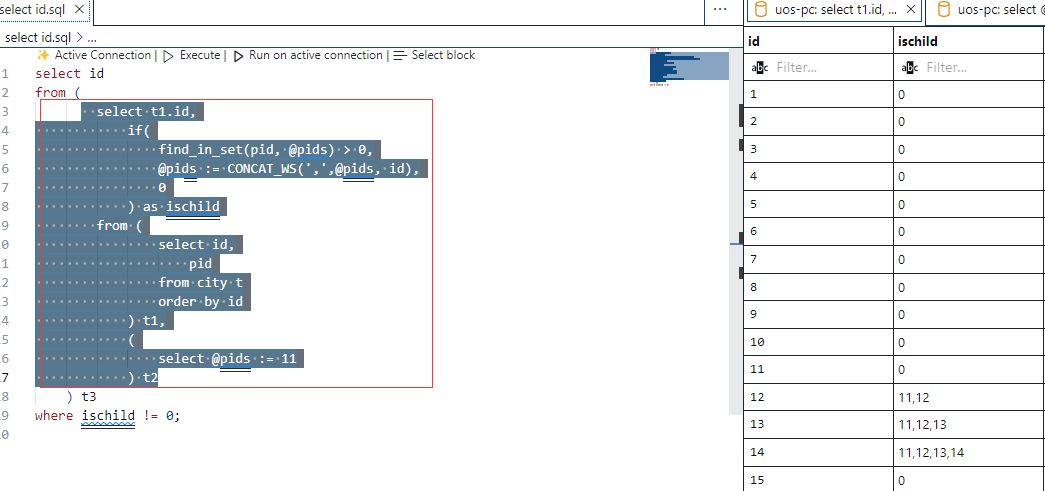Click 'from city t' in the code
1045x491 pixels.
[201, 282]
